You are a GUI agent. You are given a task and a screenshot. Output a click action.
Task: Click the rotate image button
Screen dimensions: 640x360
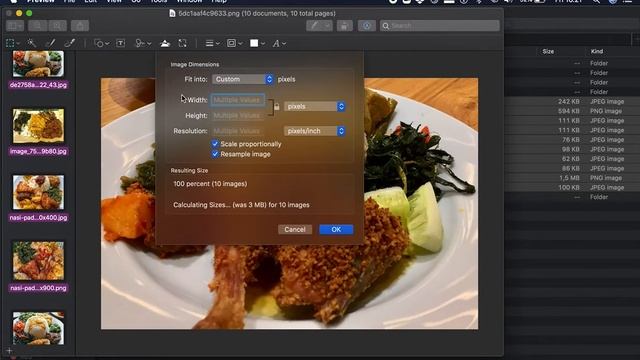click(344, 26)
